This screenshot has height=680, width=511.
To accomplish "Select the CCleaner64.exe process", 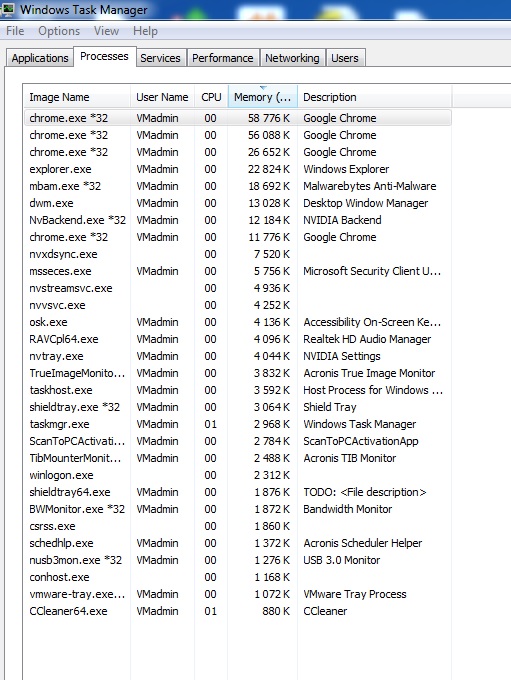I will click(x=238, y=611).
